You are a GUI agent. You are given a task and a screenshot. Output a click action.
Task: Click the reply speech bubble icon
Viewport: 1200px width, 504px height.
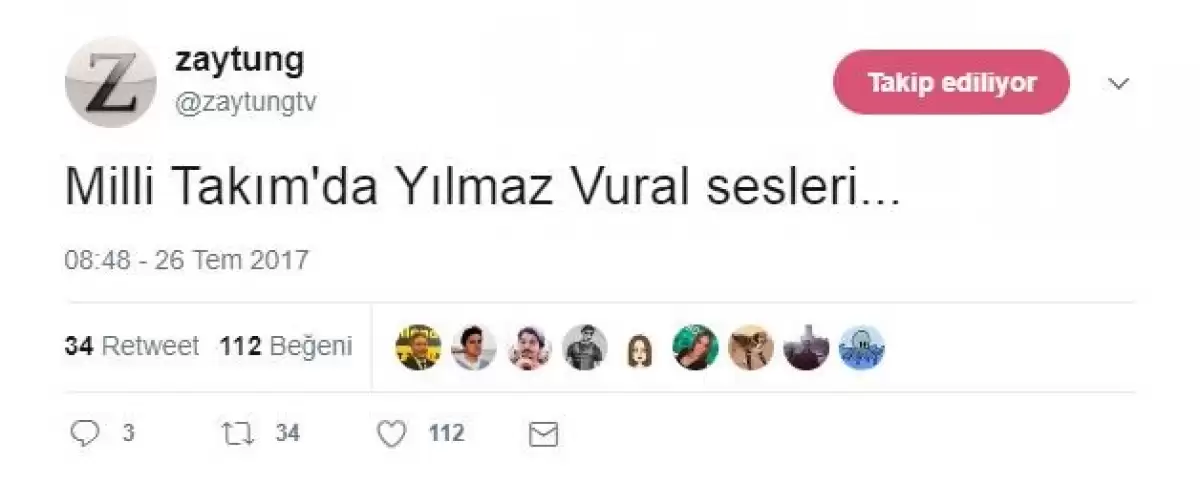click(87, 433)
